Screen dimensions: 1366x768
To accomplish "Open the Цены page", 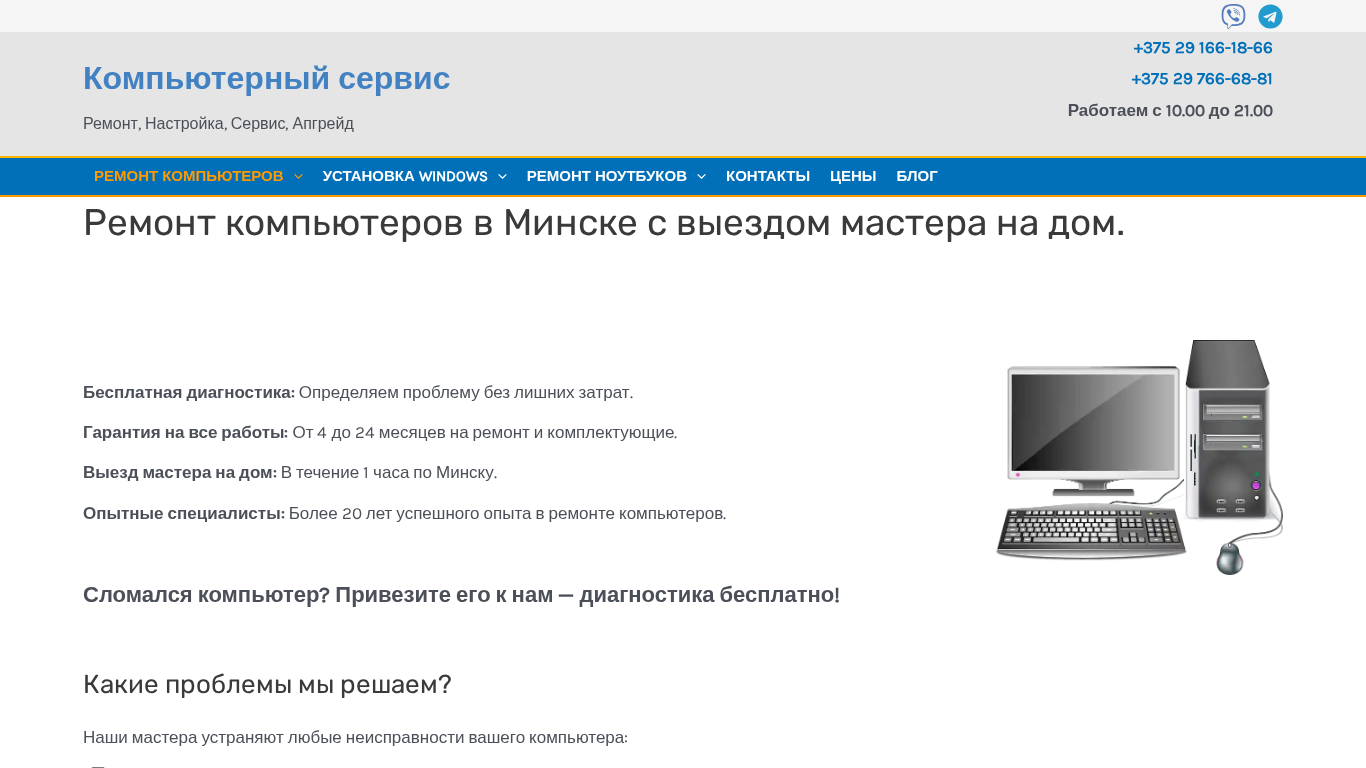I will pos(852,176).
